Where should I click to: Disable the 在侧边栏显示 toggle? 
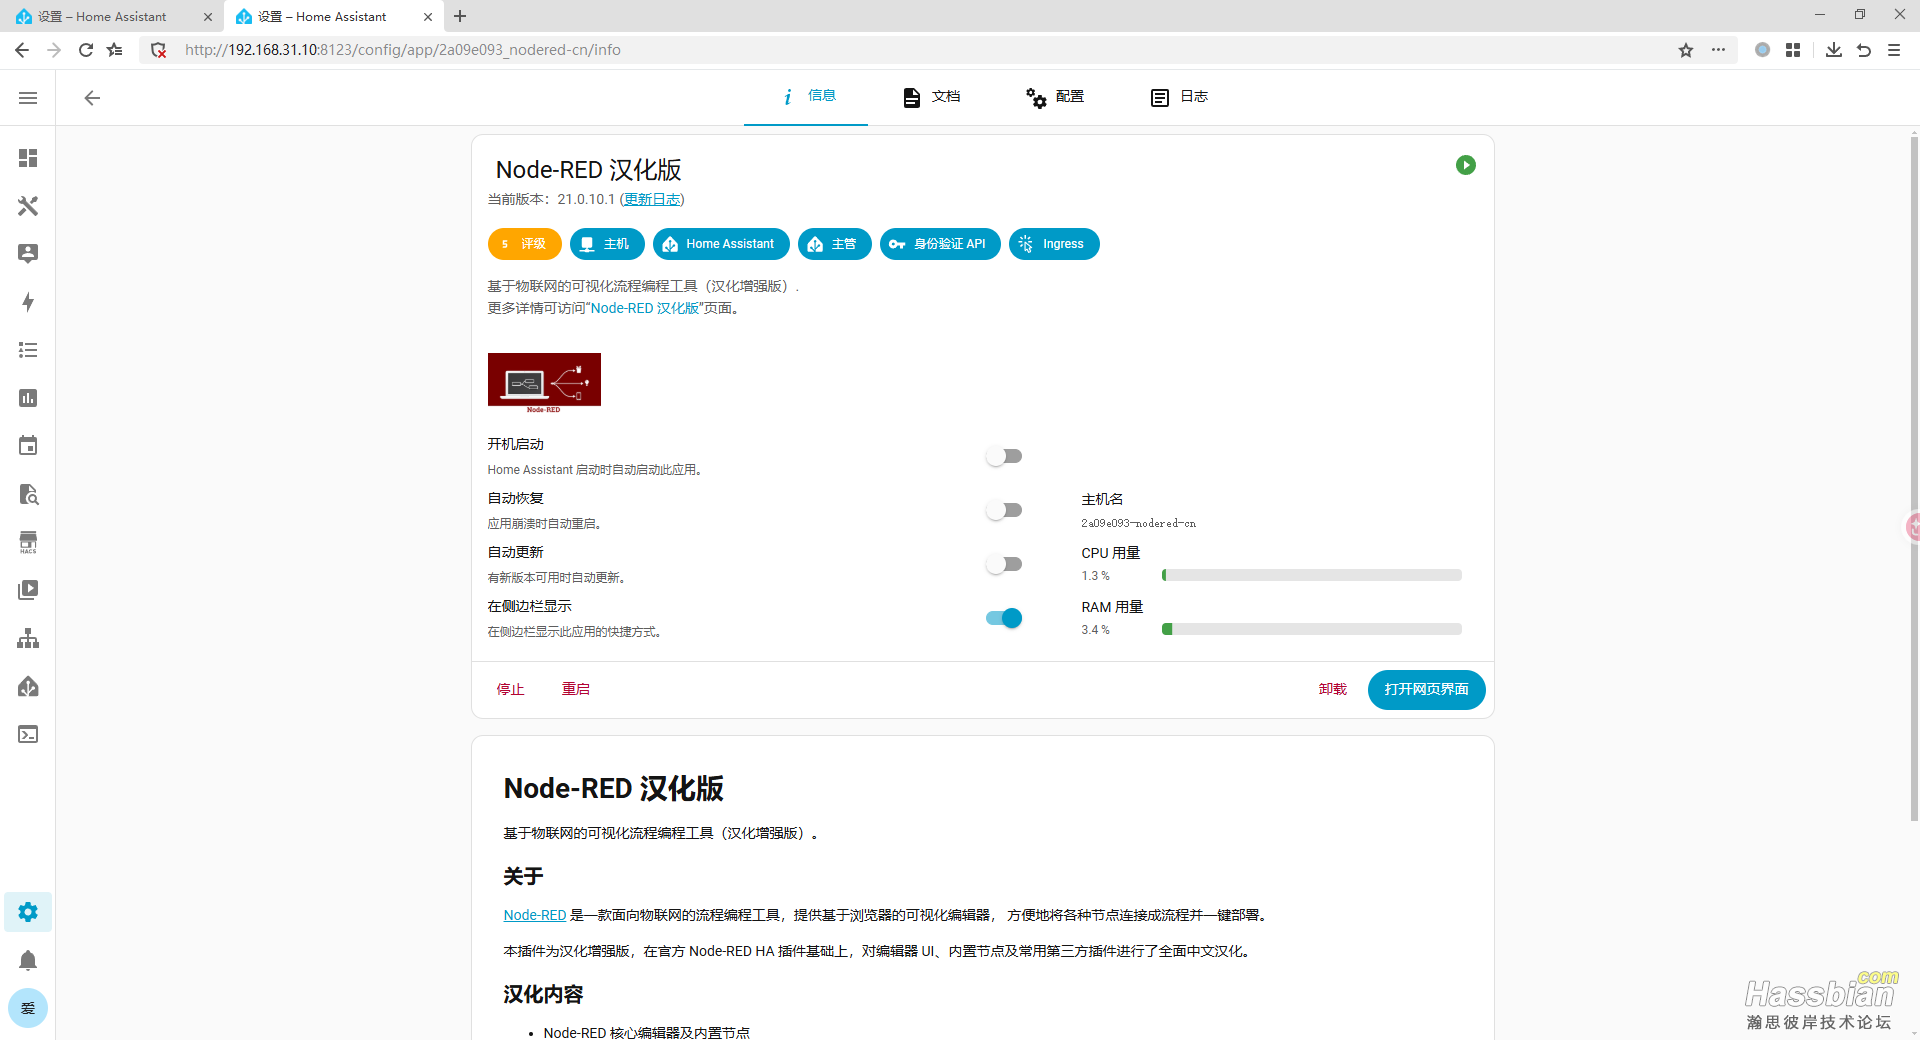(1004, 618)
